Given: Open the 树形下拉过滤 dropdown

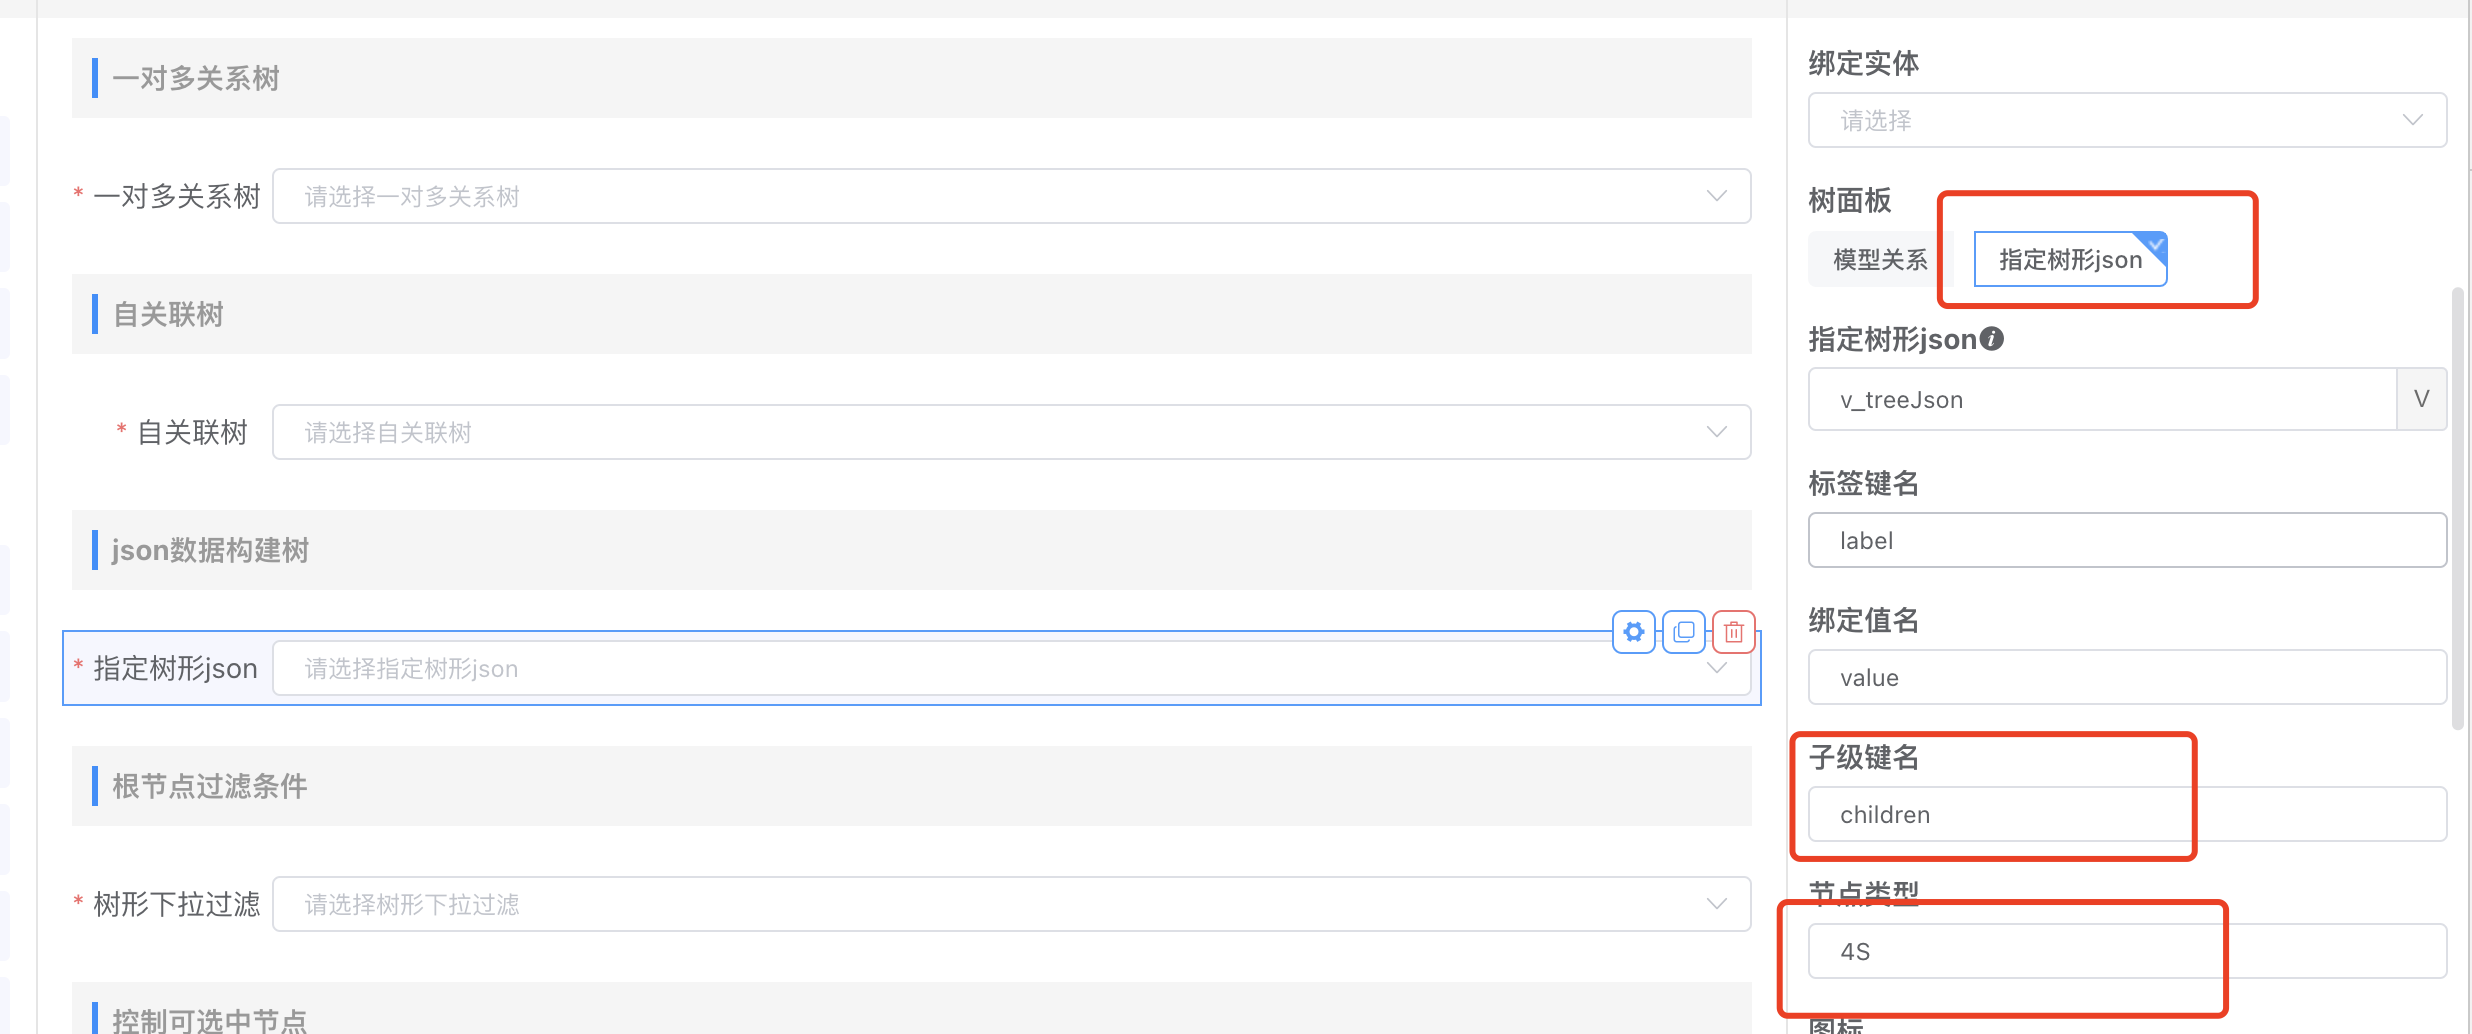Looking at the screenshot, I should coord(1010,904).
